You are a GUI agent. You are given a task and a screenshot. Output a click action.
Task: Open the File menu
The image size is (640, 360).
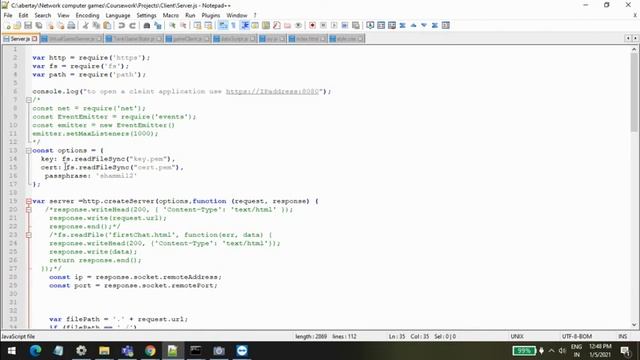(8, 15)
